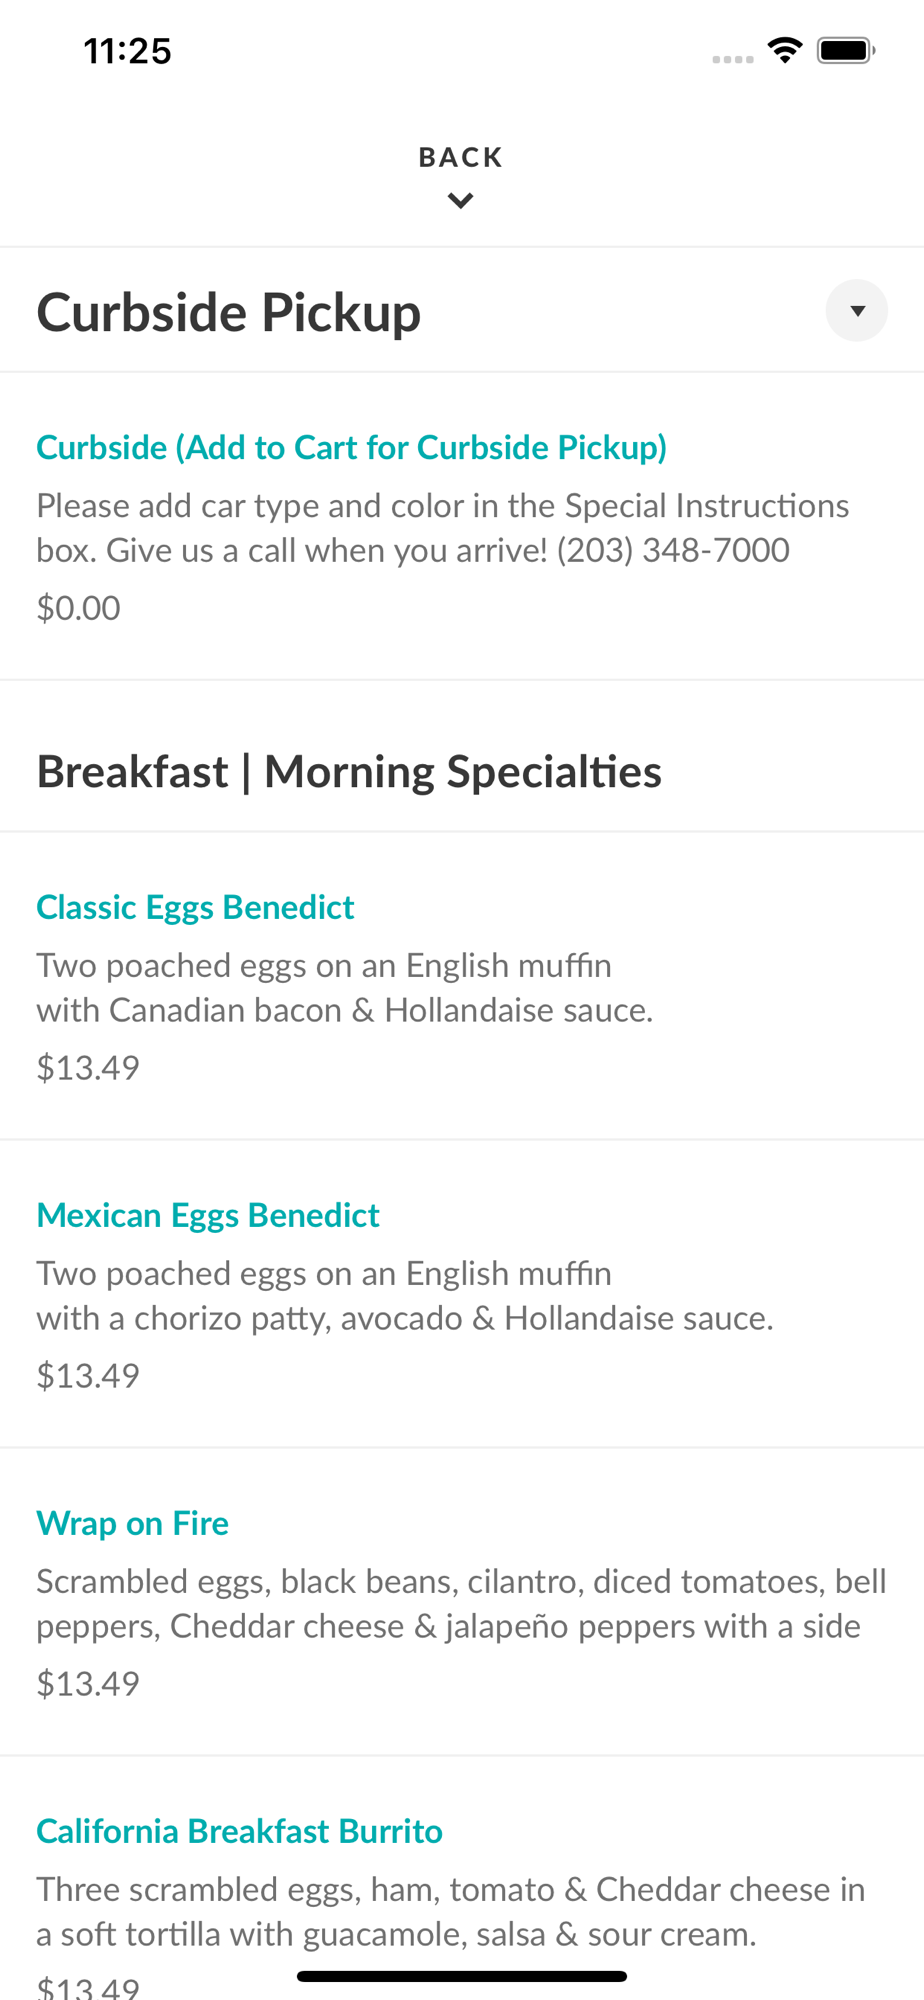Viewport: 924px width, 2000px height.
Task: Select the Curbside Pickup section heading
Action: point(229,312)
